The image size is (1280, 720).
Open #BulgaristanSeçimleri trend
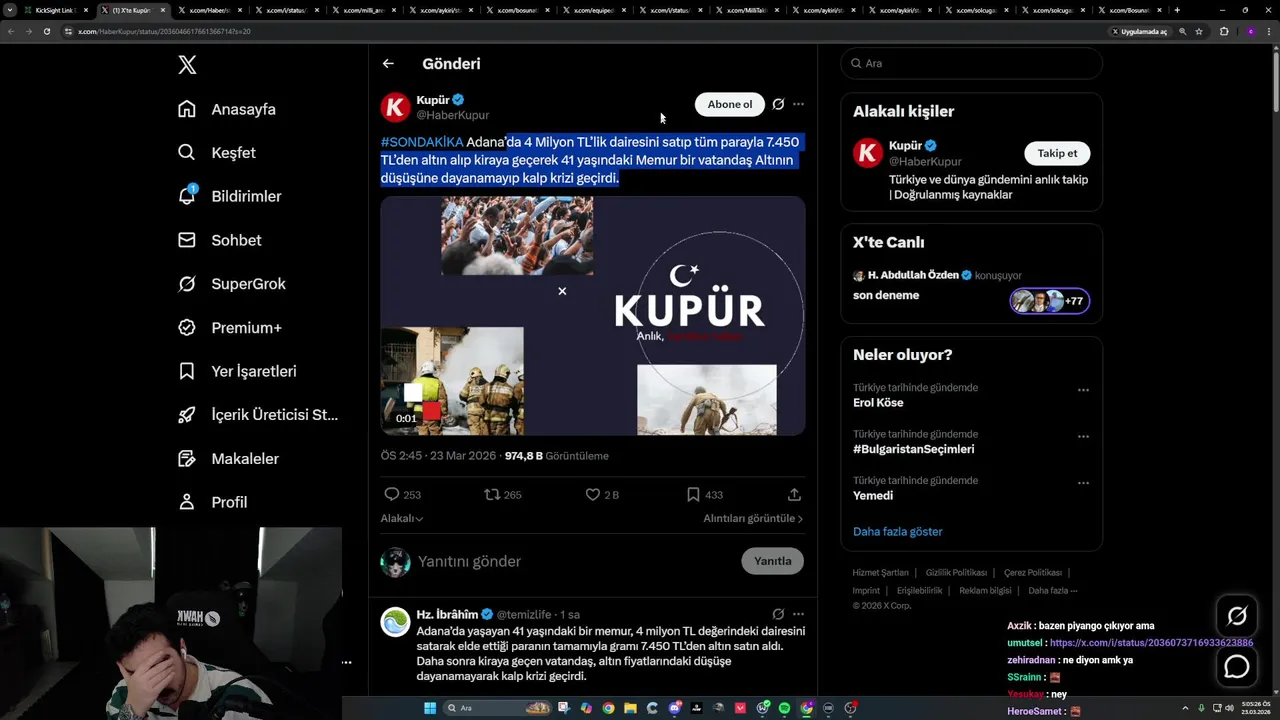pyautogui.click(x=913, y=449)
